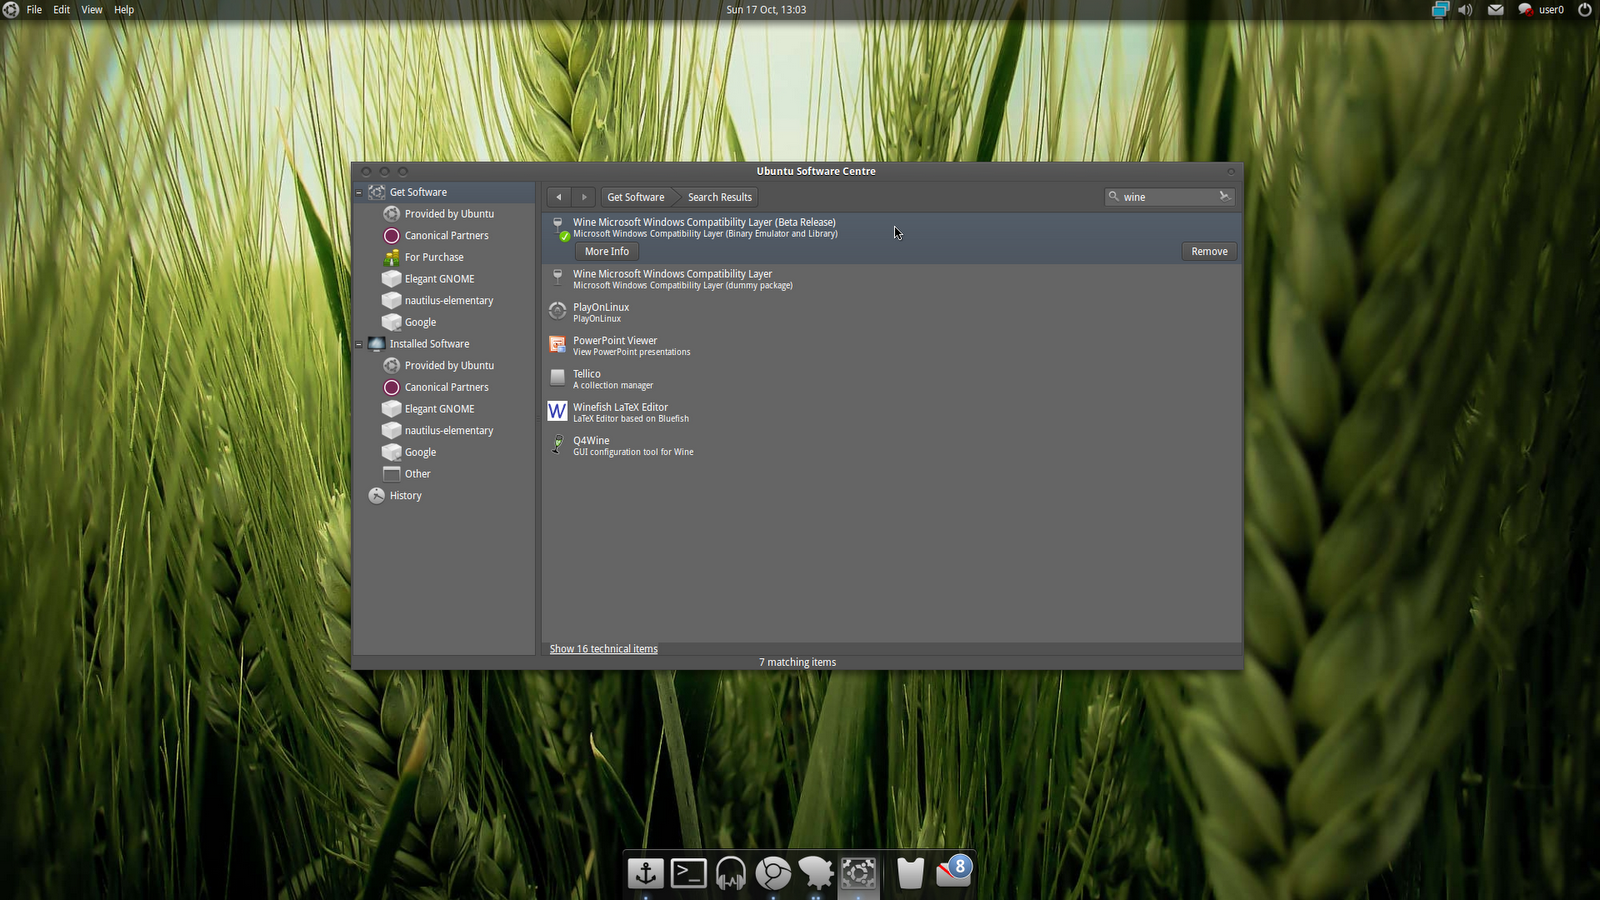Click the Winefish LaTeX Editor W icon
Screen dimensions: 1600x900
558,411
